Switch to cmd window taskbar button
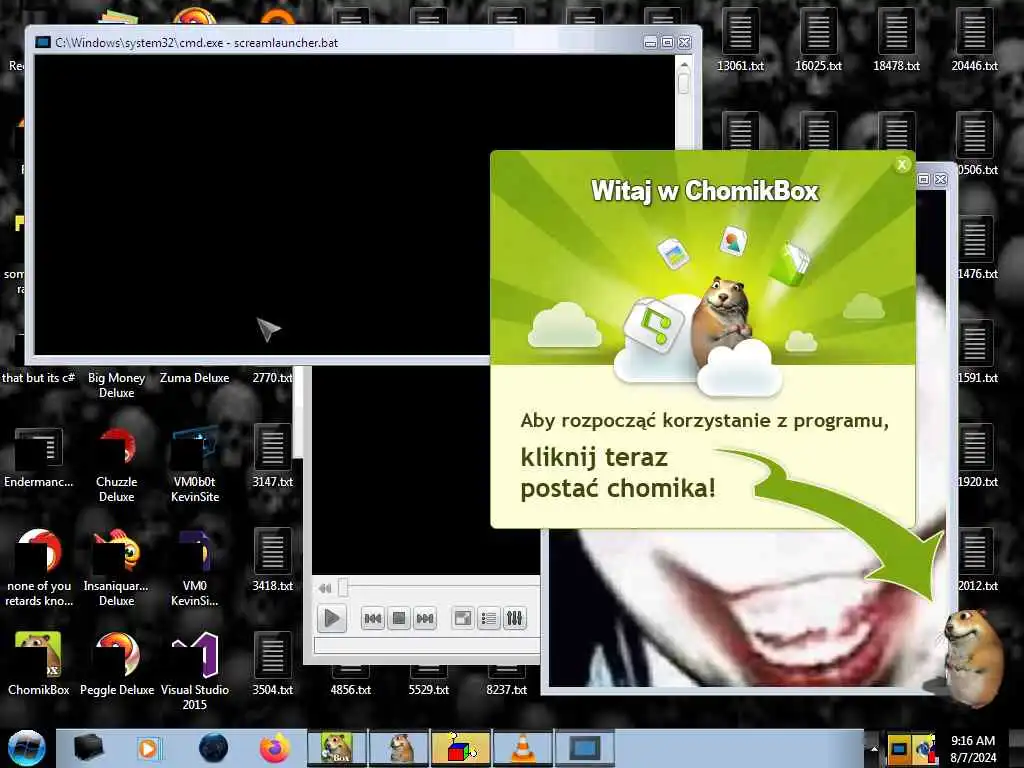 pyautogui.click(x=584, y=748)
